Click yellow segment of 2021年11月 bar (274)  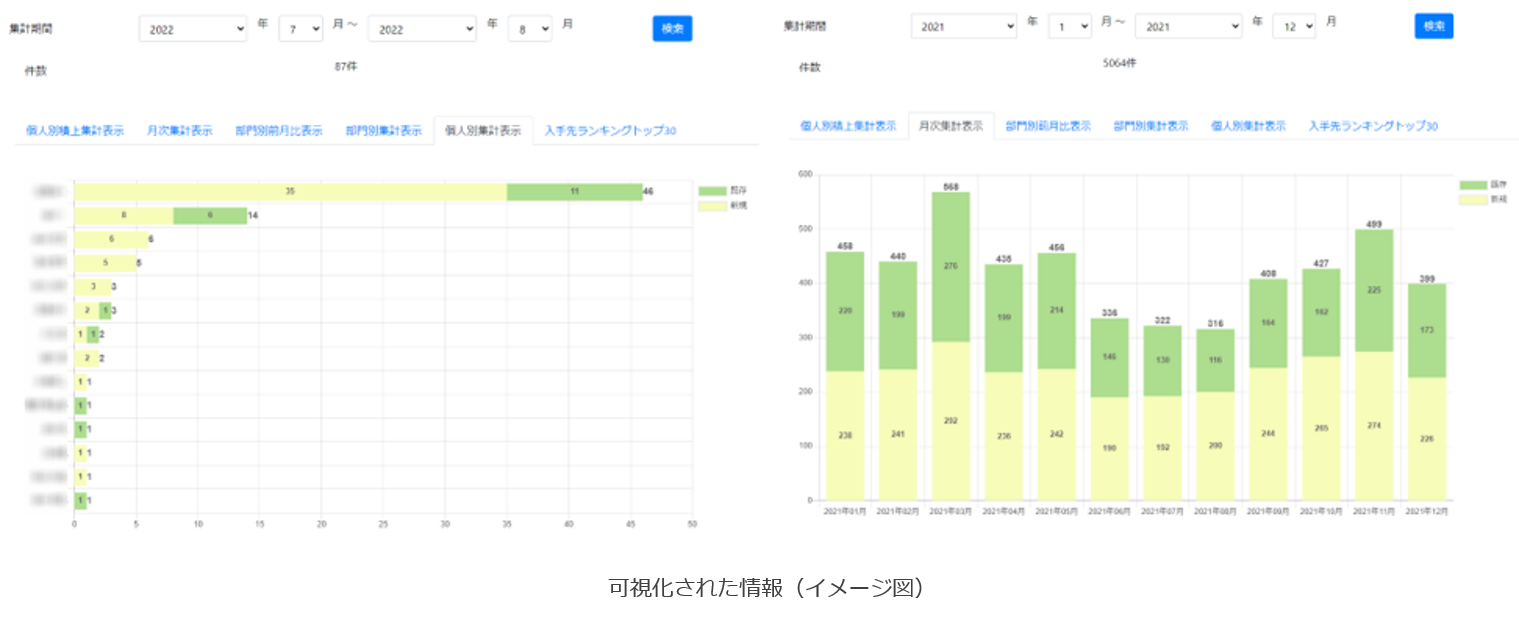[1372, 425]
